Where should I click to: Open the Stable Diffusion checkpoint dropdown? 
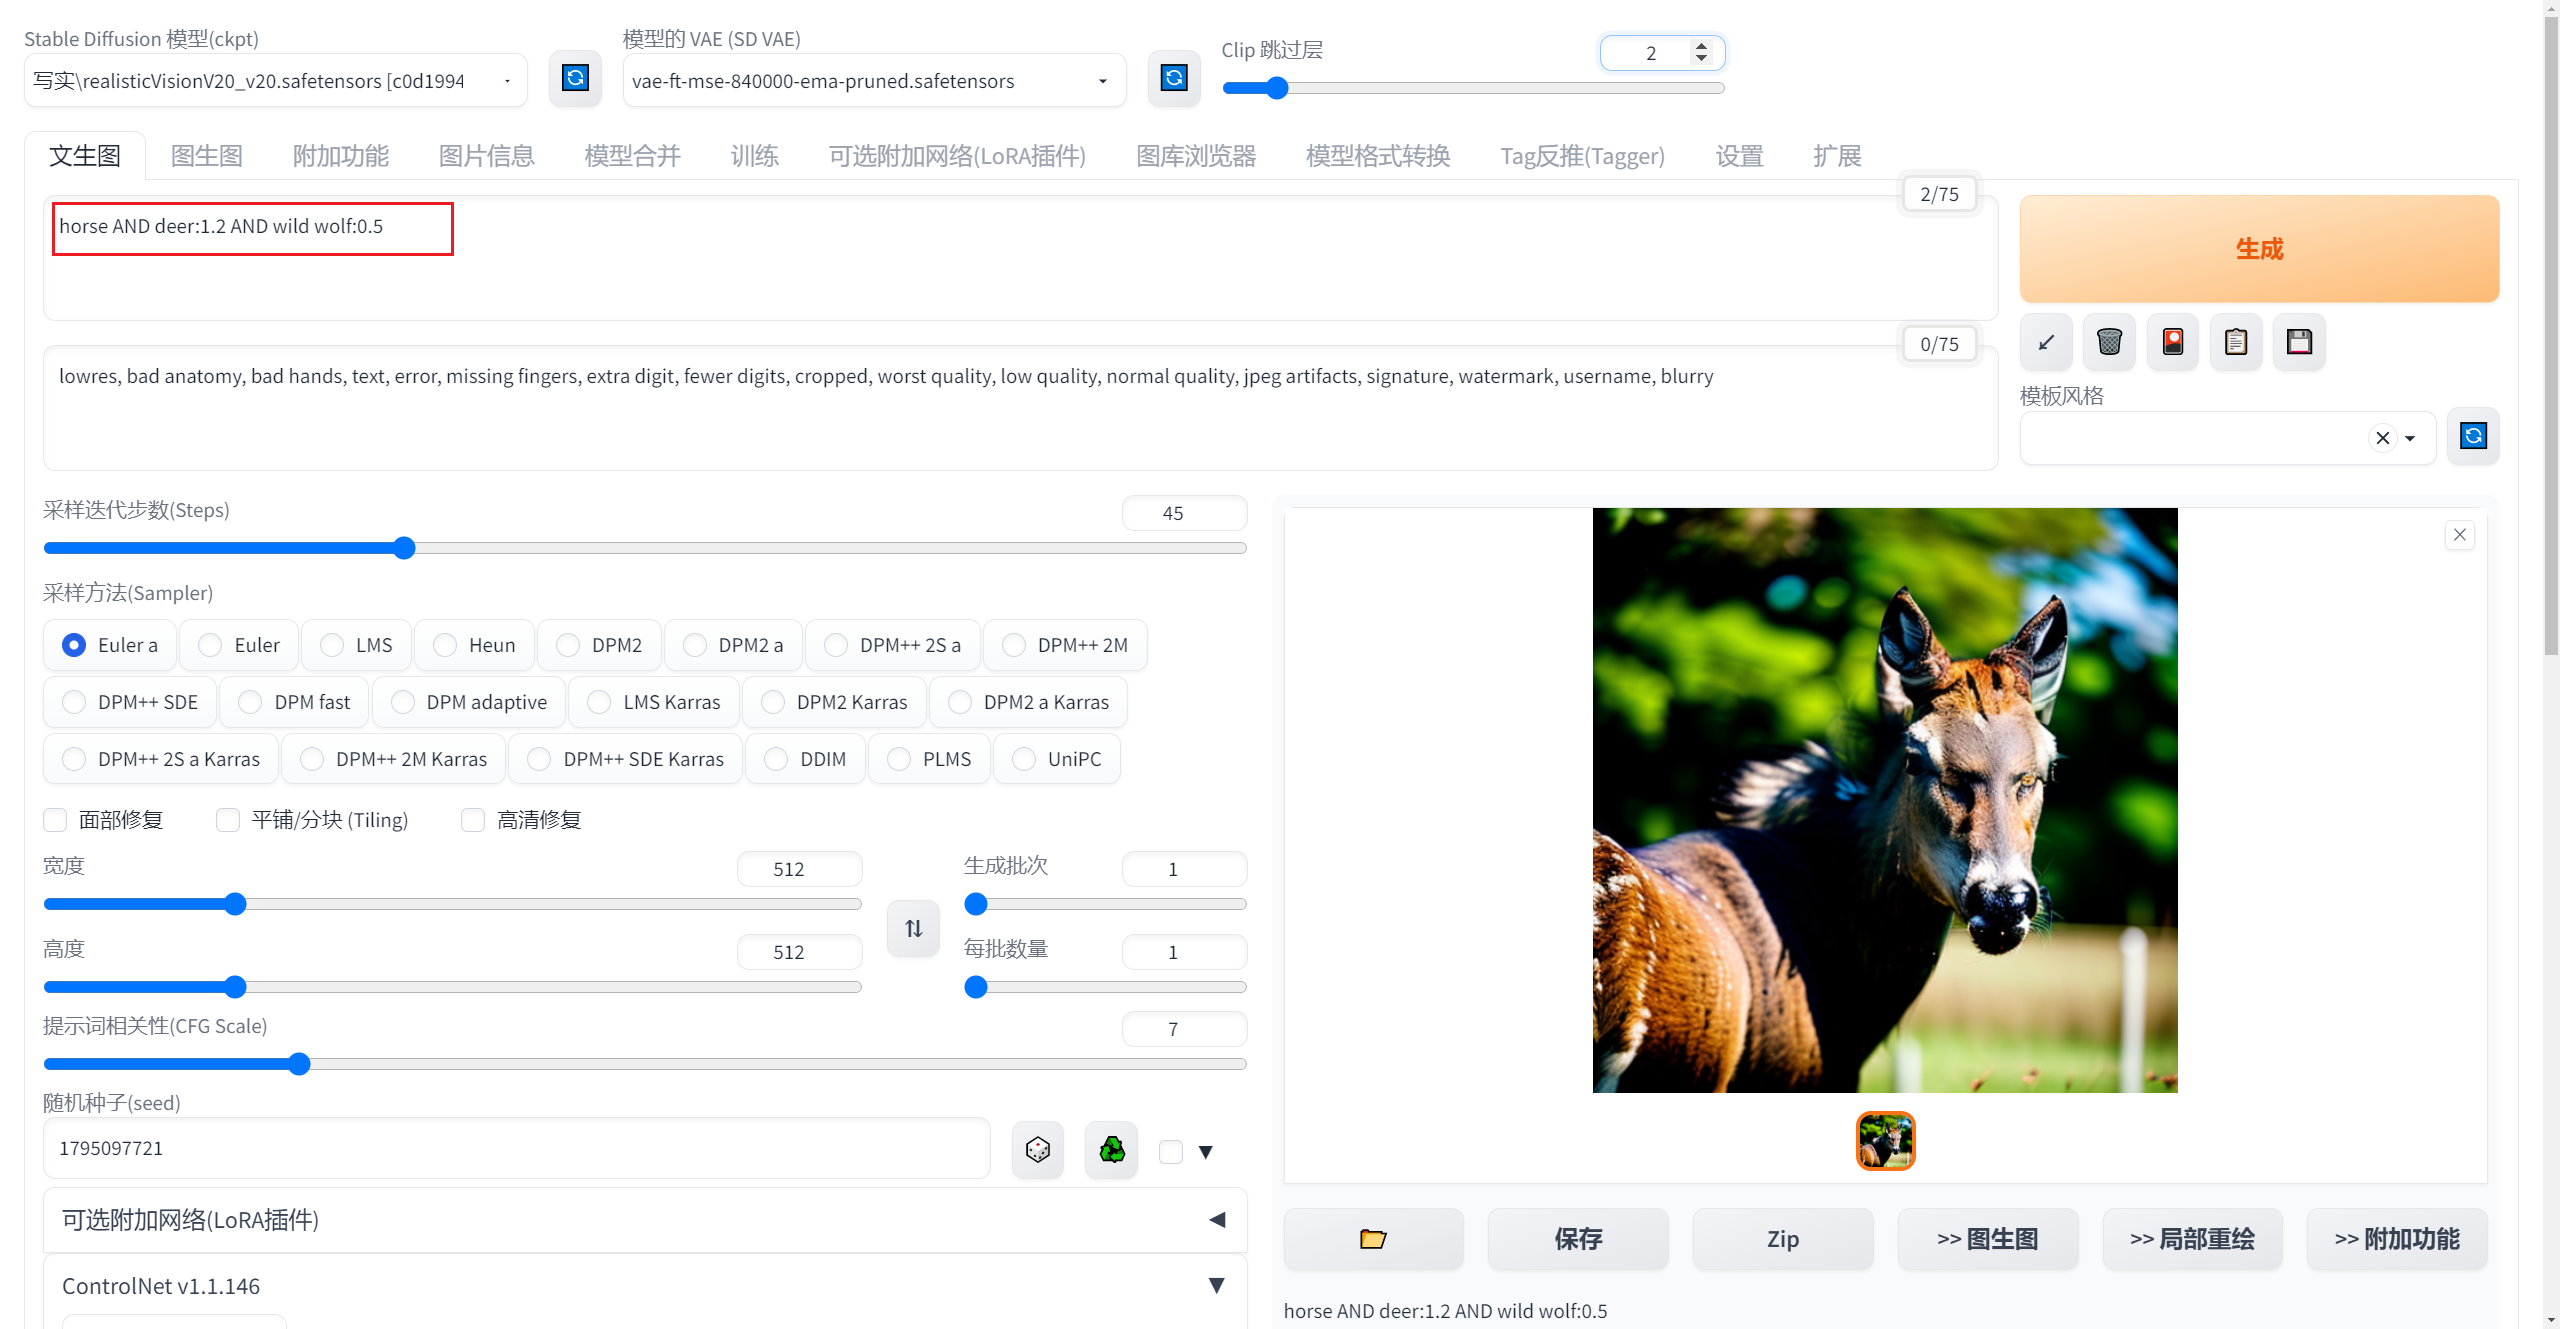tap(275, 81)
